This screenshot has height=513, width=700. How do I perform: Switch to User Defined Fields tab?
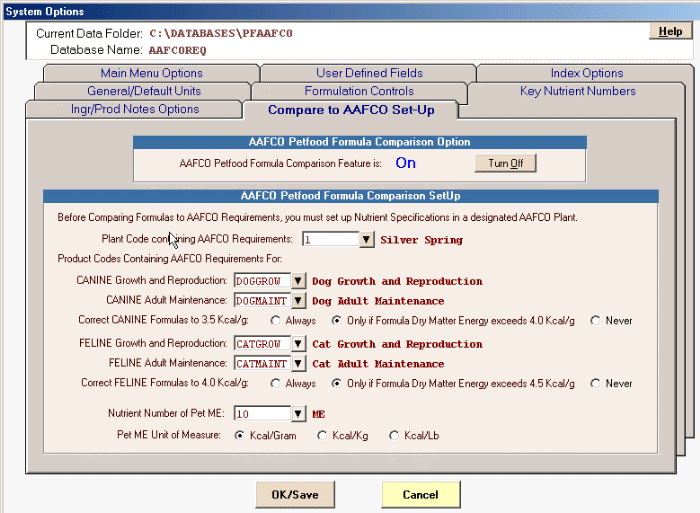369,73
